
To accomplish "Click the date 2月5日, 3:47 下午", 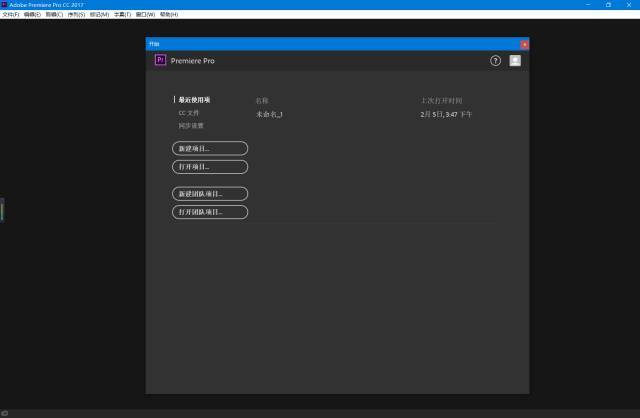I will pyautogui.click(x=446, y=114).
